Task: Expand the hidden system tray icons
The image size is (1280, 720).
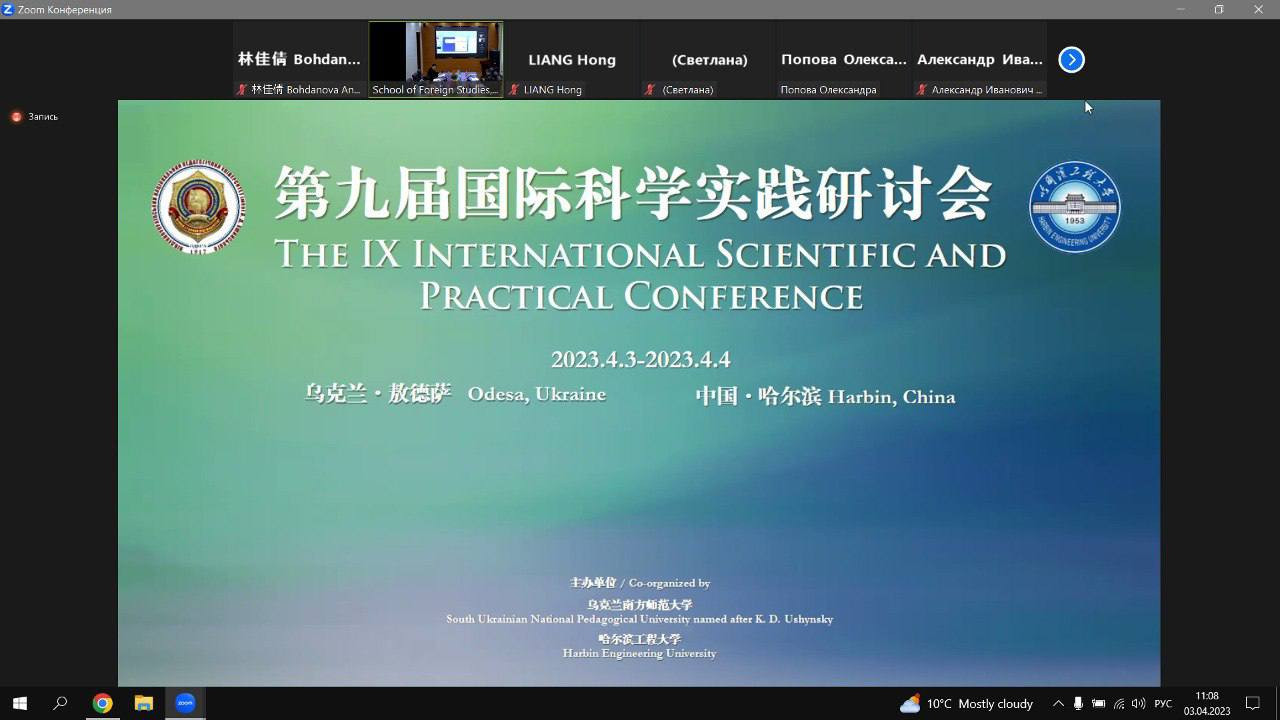Action: 1058,704
